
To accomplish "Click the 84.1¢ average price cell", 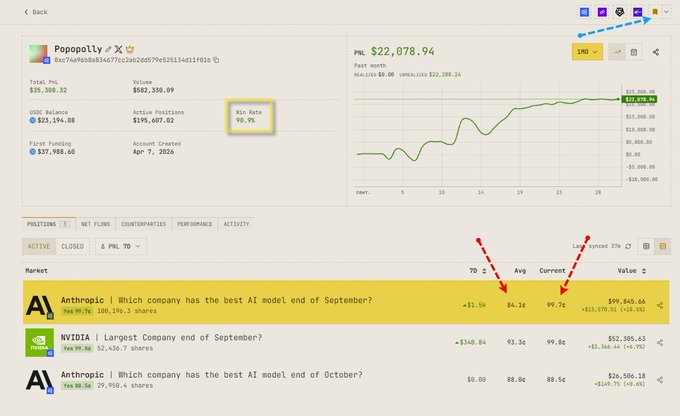I will pyautogui.click(x=516, y=305).
